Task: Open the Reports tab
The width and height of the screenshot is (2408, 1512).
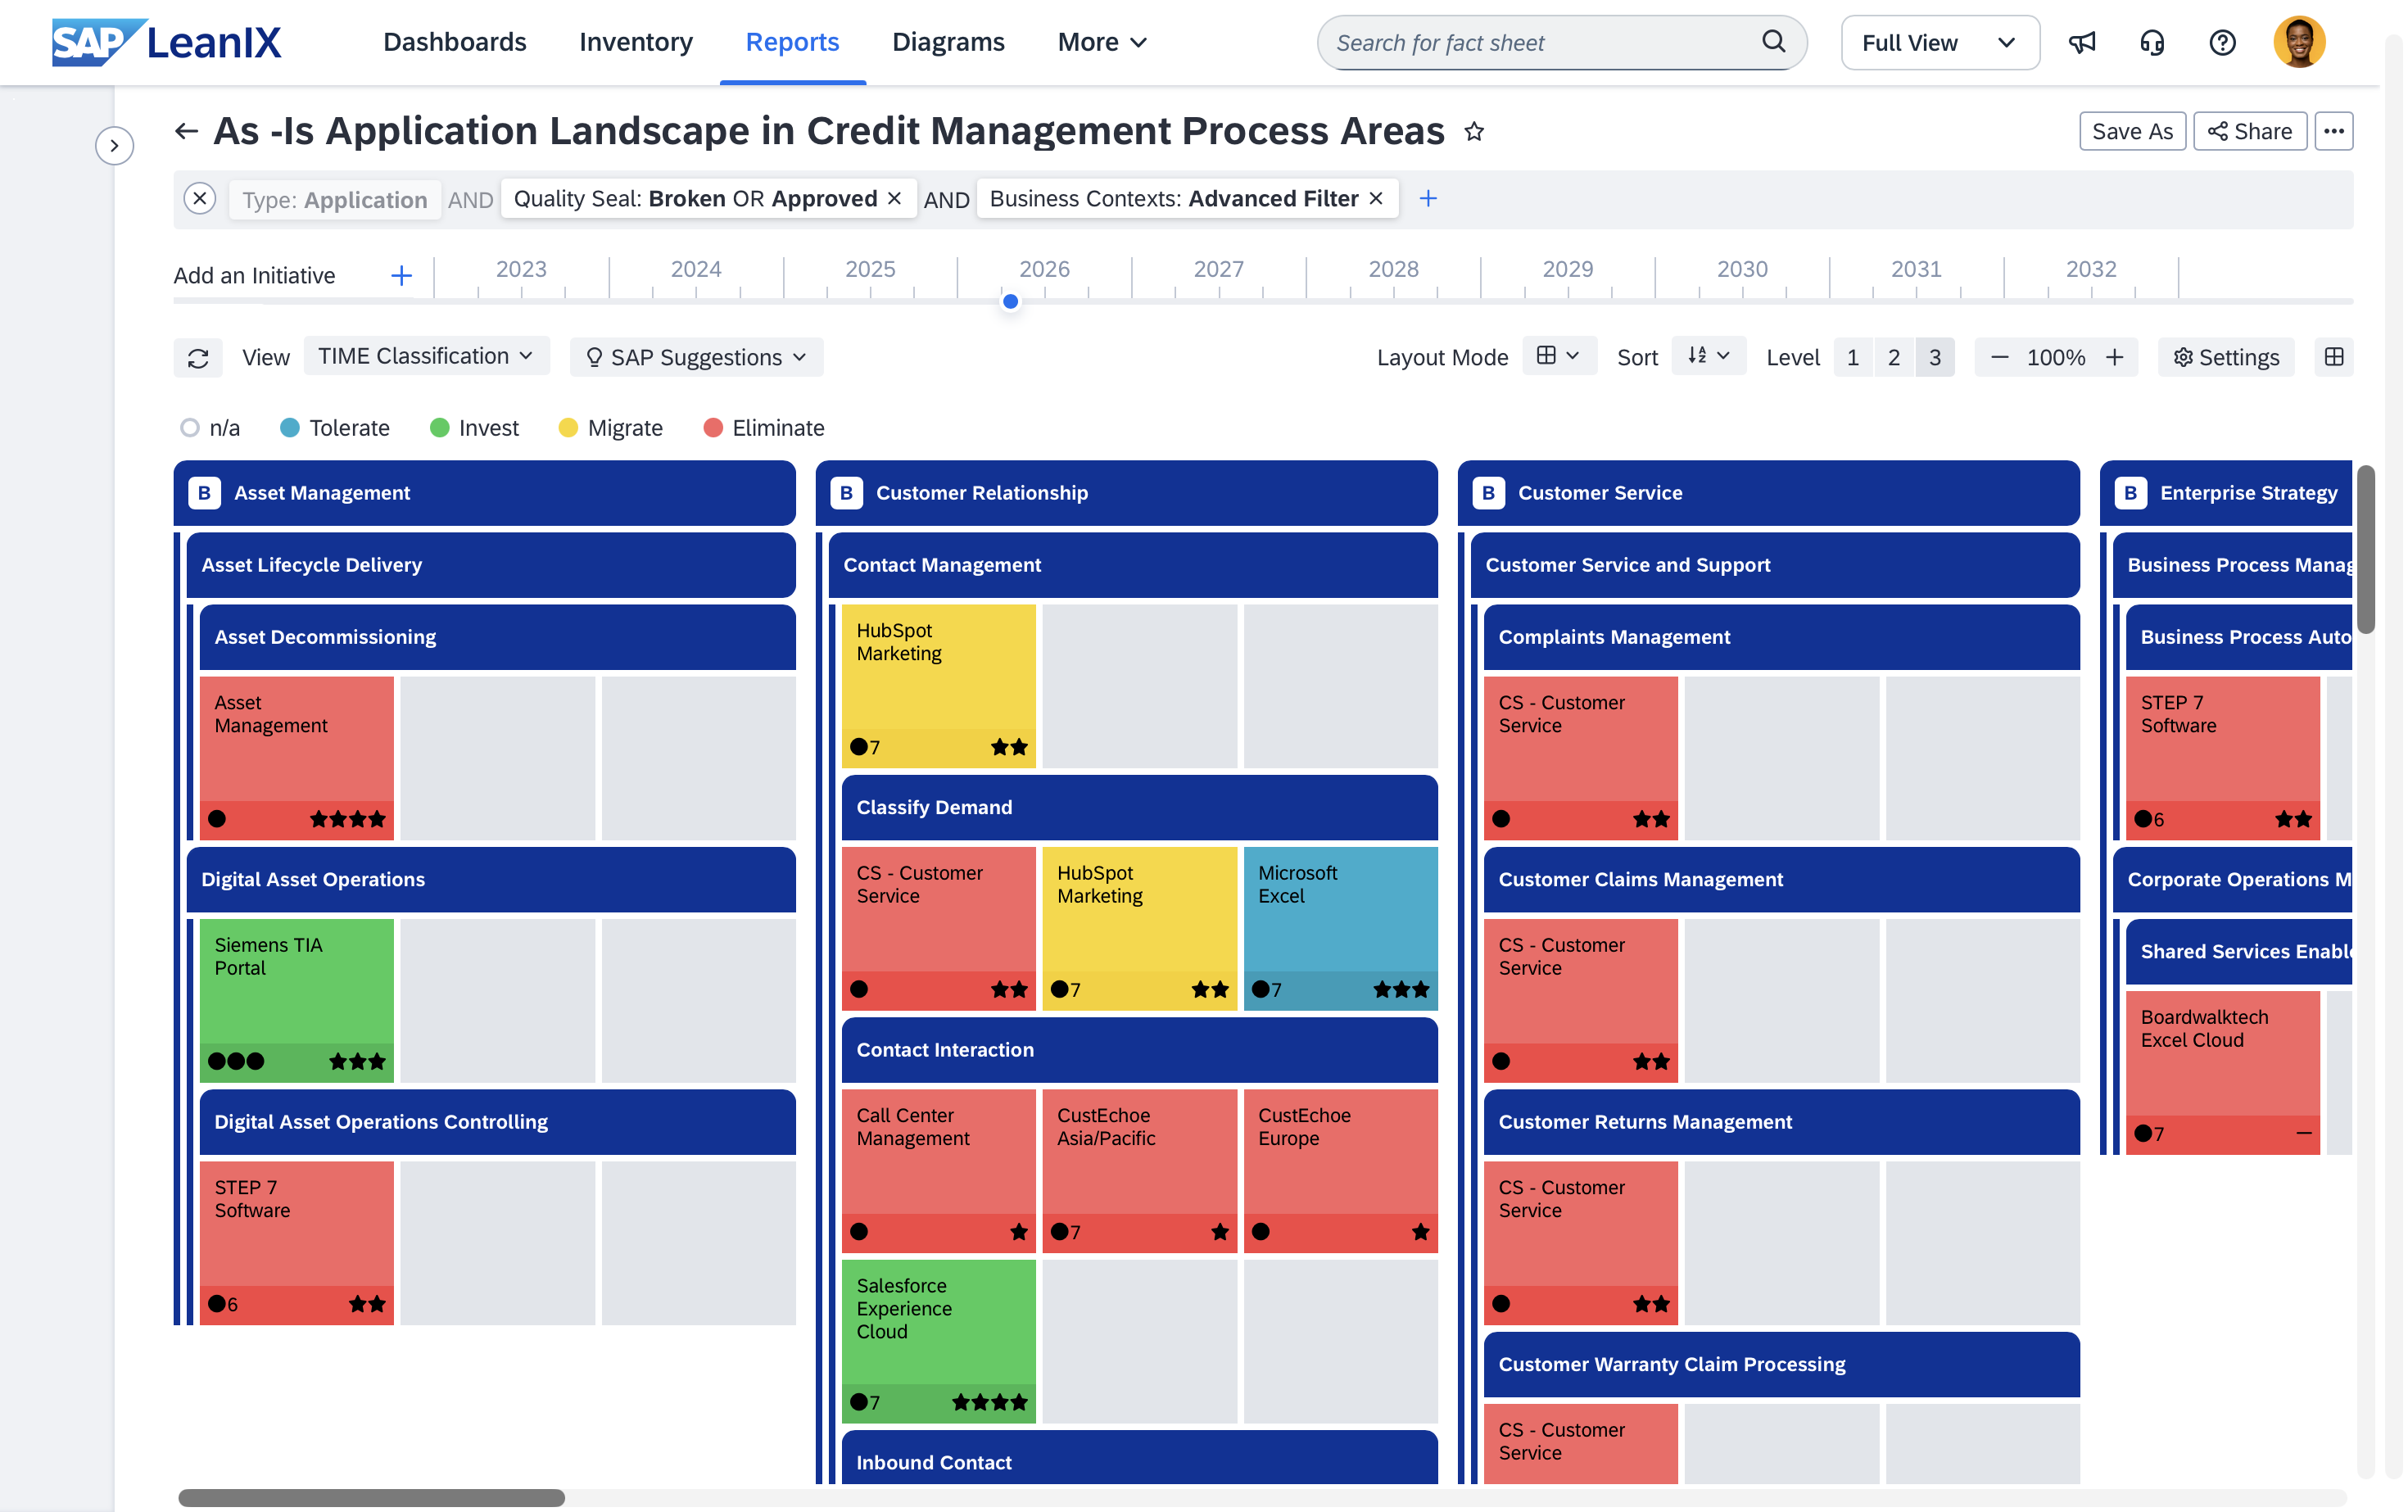Action: coord(792,42)
